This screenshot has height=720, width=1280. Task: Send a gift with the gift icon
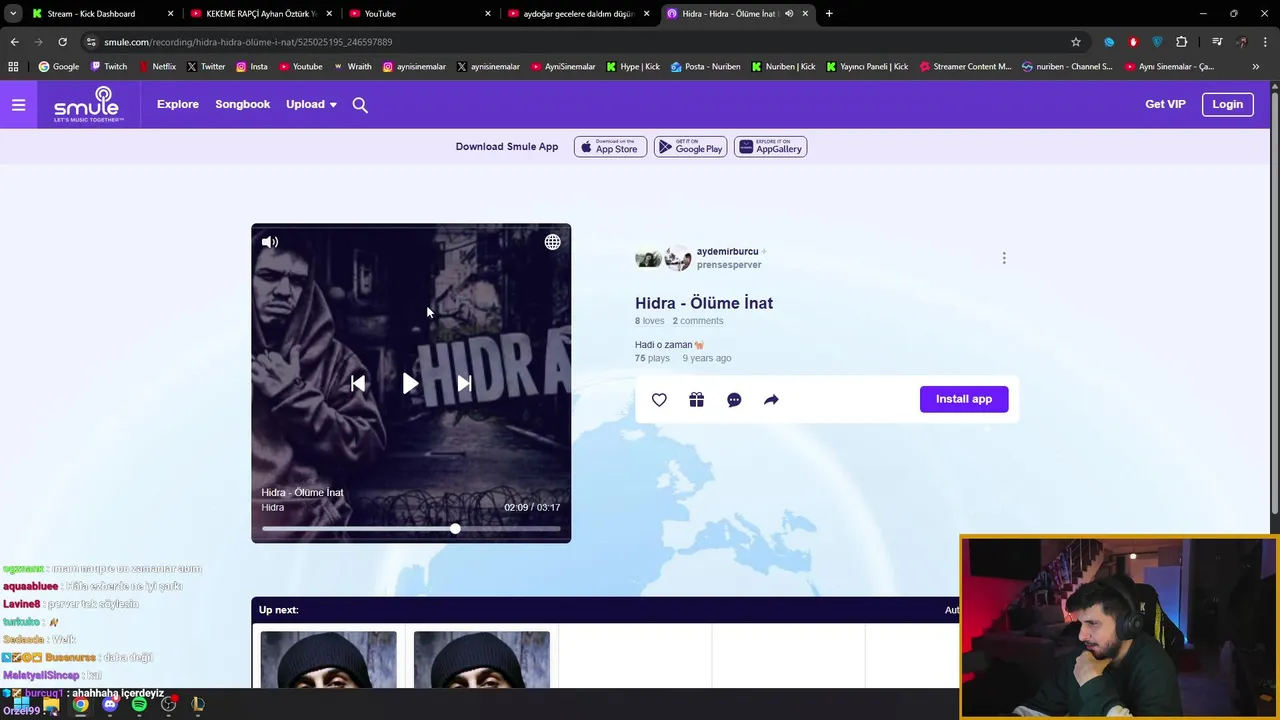(697, 400)
